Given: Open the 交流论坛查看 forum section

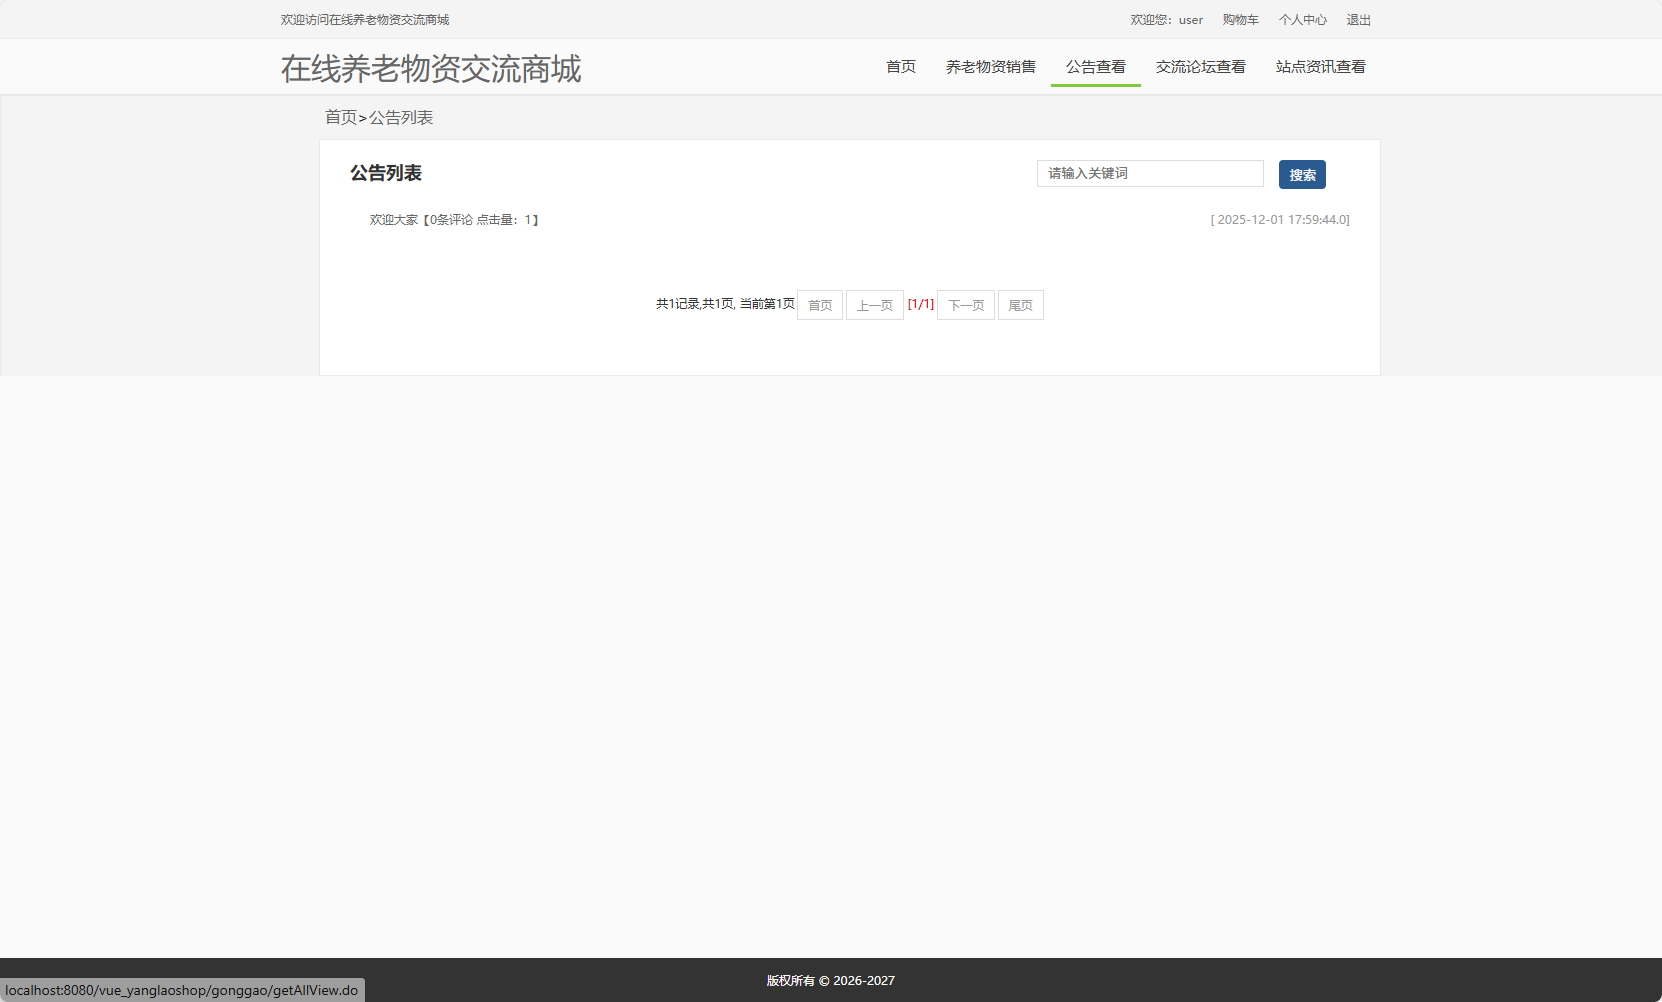Looking at the screenshot, I should click(x=1200, y=67).
